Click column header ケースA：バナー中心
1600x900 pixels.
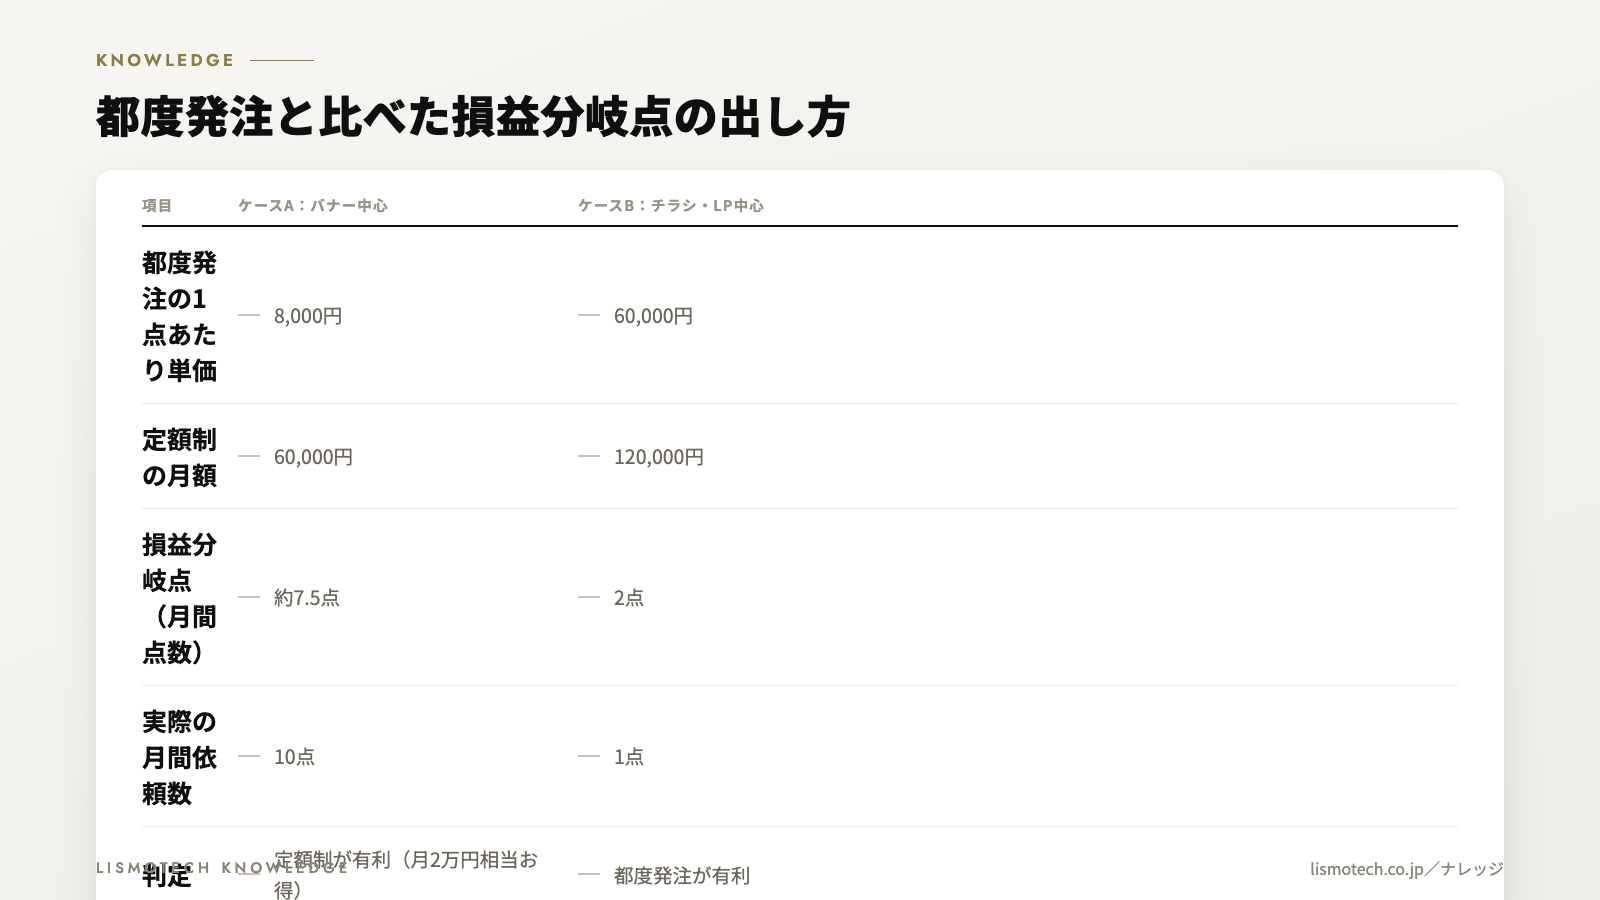click(313, 205)
